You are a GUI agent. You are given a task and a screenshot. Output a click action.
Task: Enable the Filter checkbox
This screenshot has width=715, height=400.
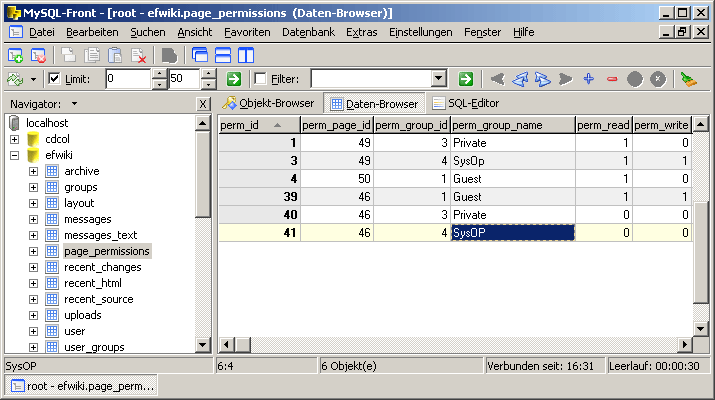pyautogui.click(x=261, y=79)
